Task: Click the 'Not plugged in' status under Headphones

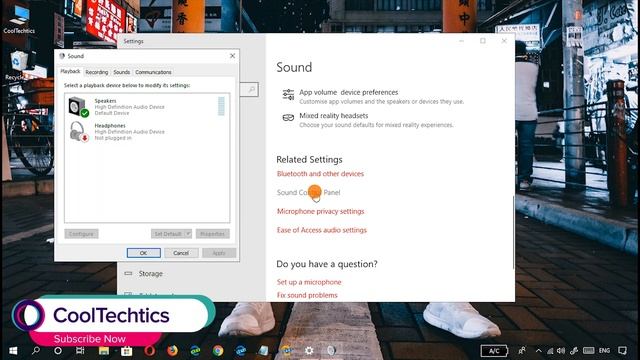Action: 113,138
